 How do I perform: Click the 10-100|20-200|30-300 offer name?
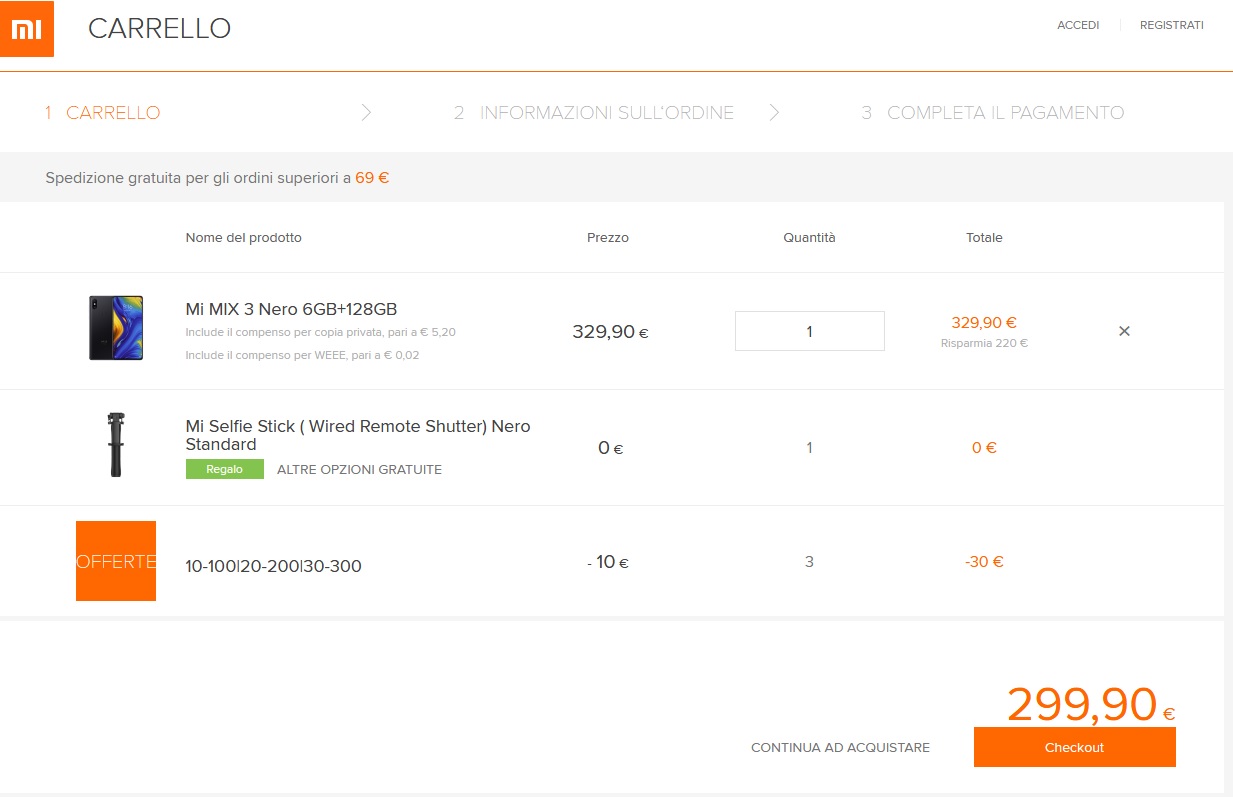click(274, 566)
